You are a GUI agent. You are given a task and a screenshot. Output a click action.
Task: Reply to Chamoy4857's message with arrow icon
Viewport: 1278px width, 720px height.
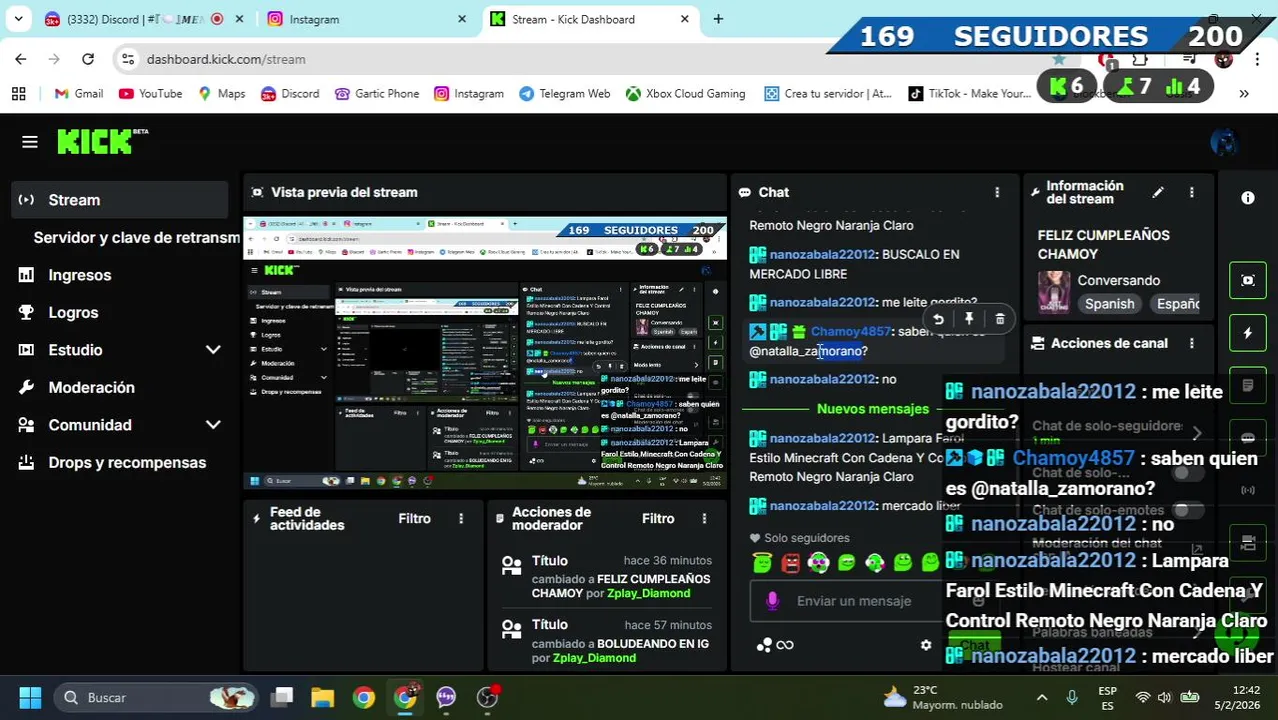(x=938, y=319)
